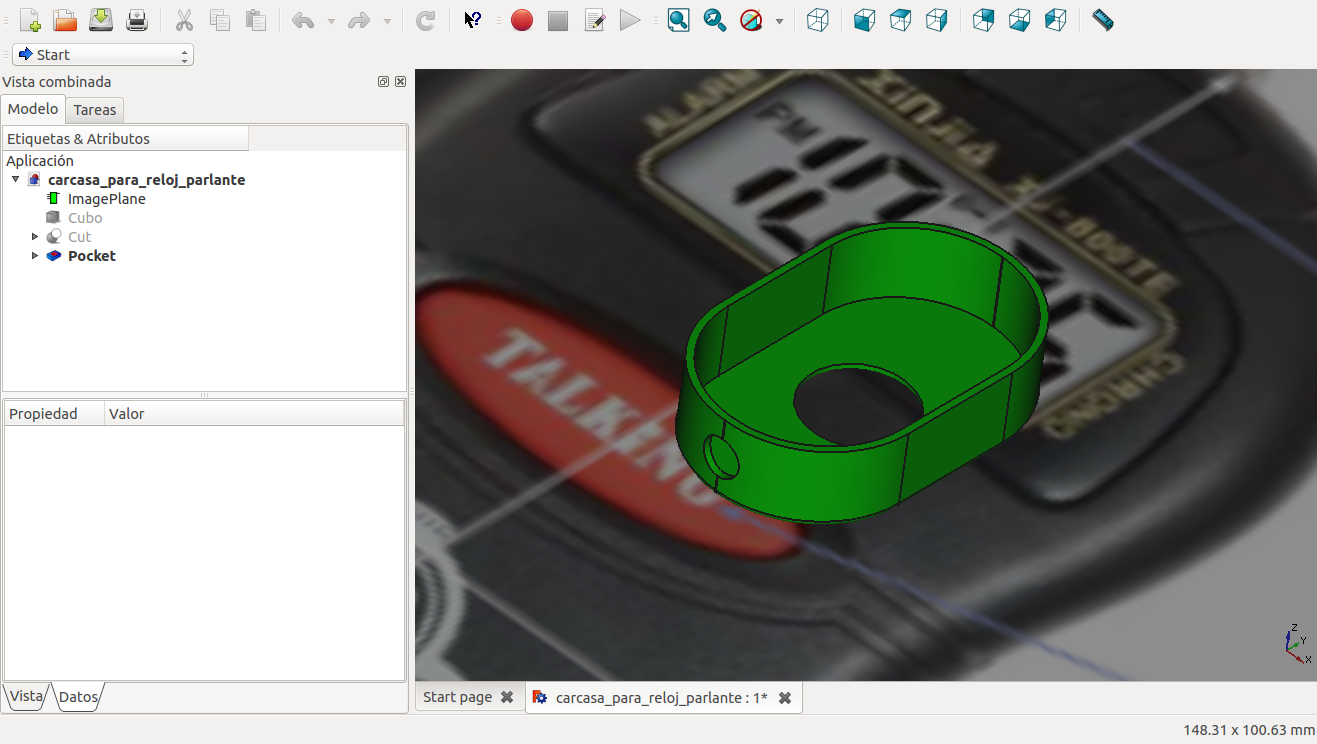Open the draw style dropdown arrow
Screen dimensions: 1317x744
click(x=779, y=21)
